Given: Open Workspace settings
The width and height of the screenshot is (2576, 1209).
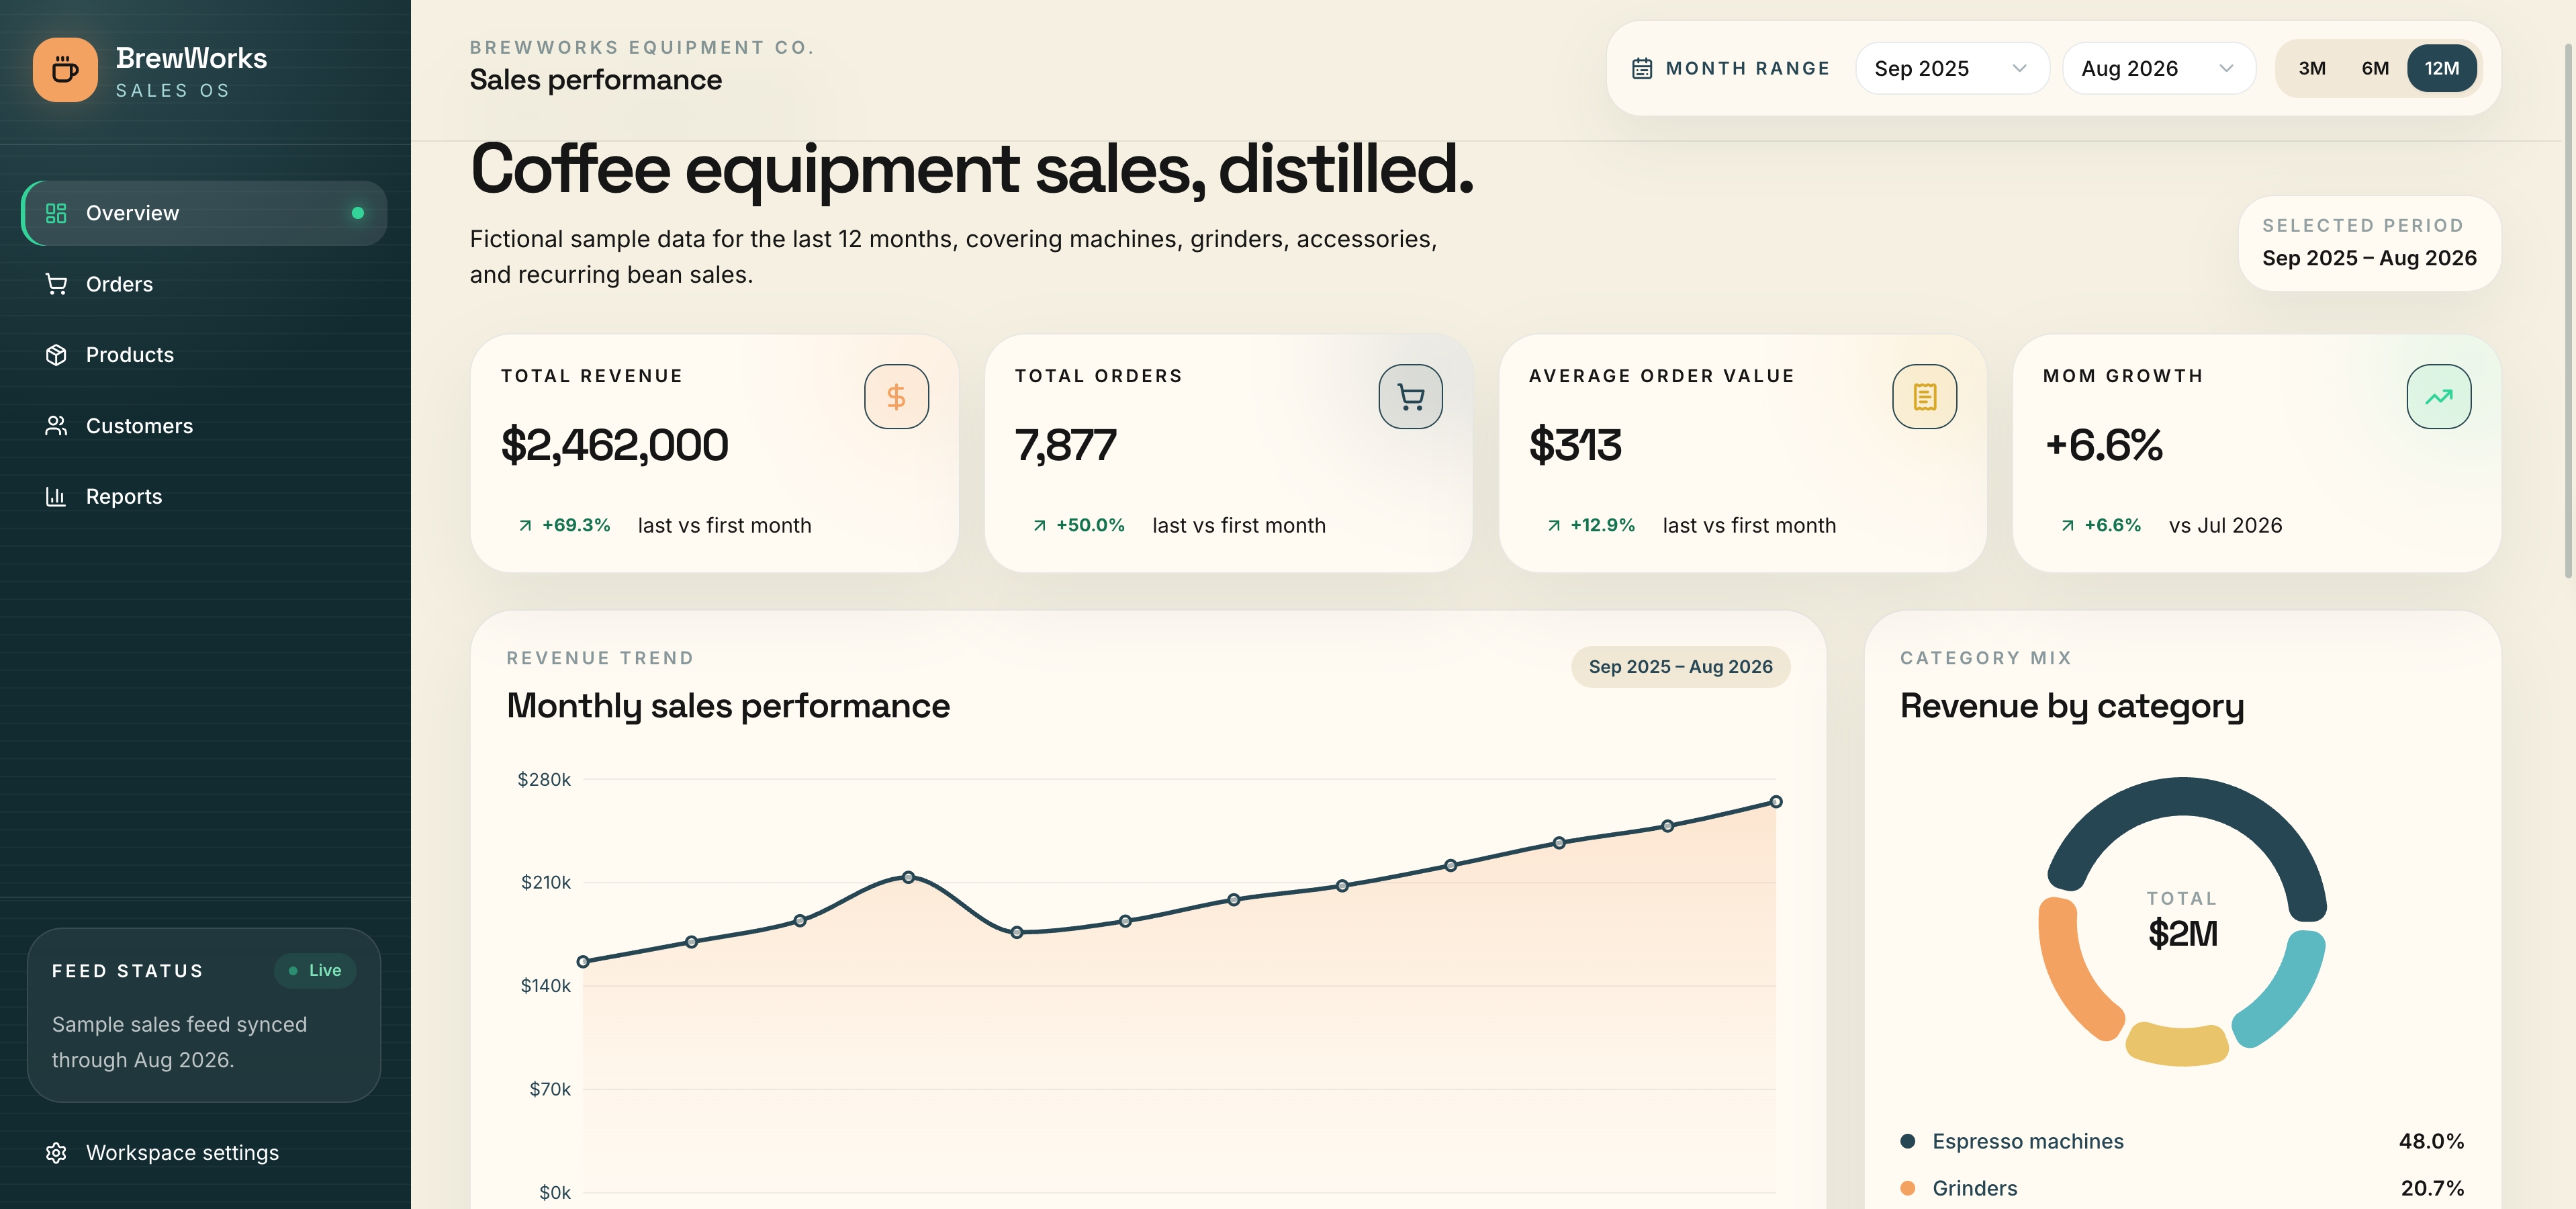Looking at the screenshot, I should (x=204, y=1153).
